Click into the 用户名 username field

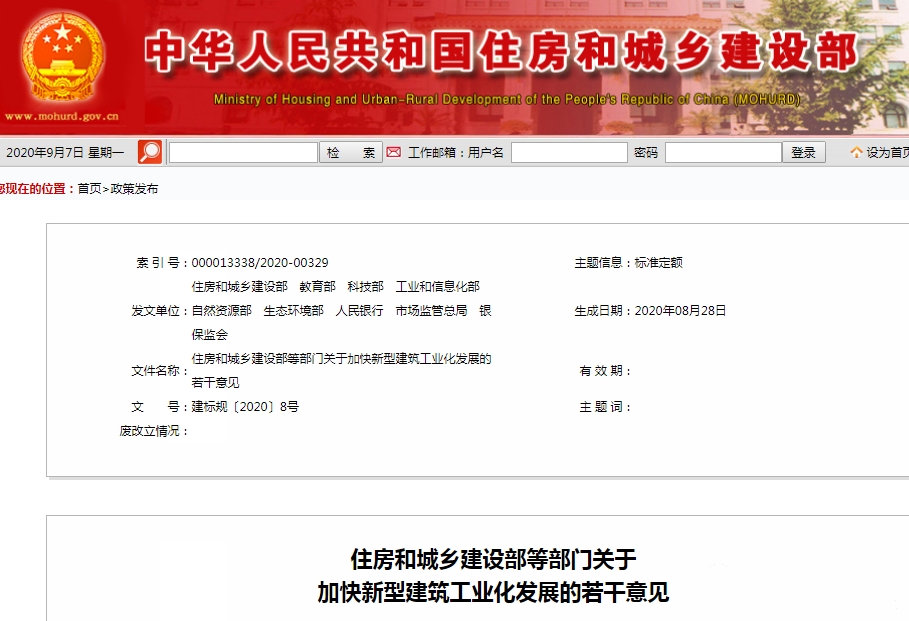click(569, 153)
